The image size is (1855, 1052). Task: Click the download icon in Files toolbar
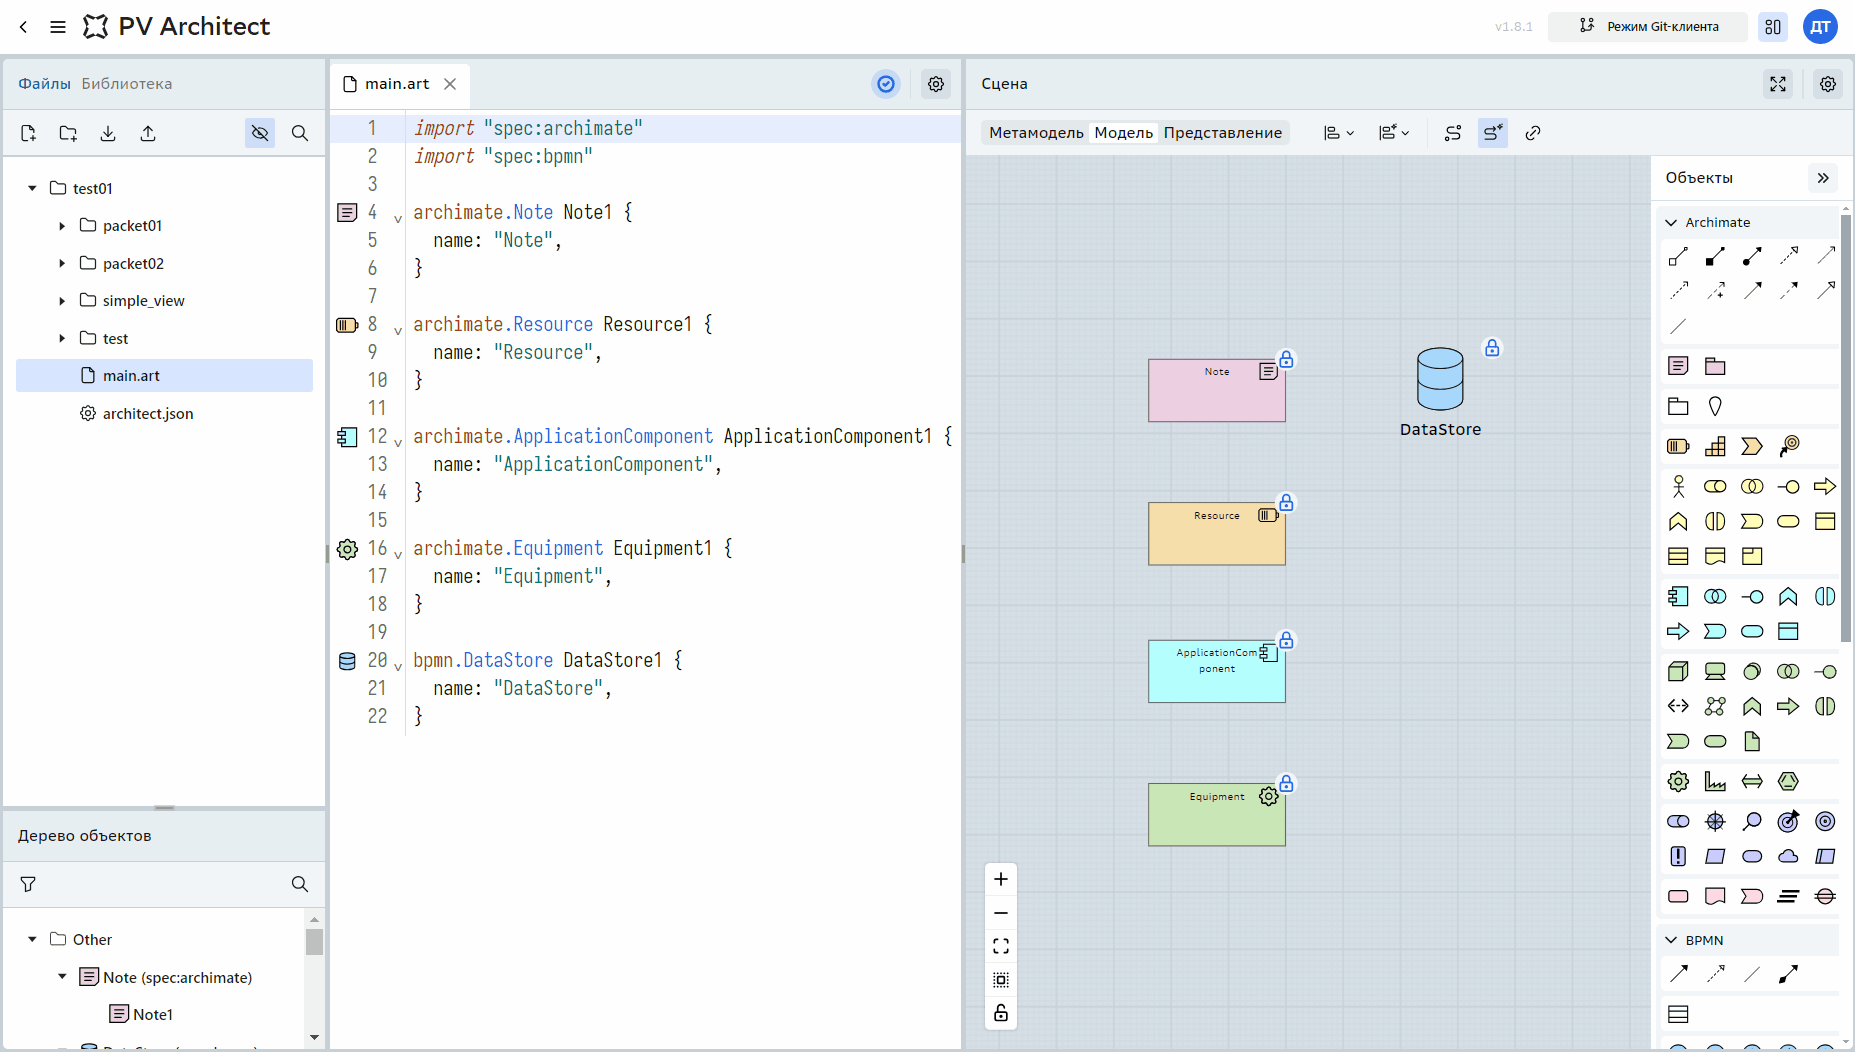click(108, 133)
